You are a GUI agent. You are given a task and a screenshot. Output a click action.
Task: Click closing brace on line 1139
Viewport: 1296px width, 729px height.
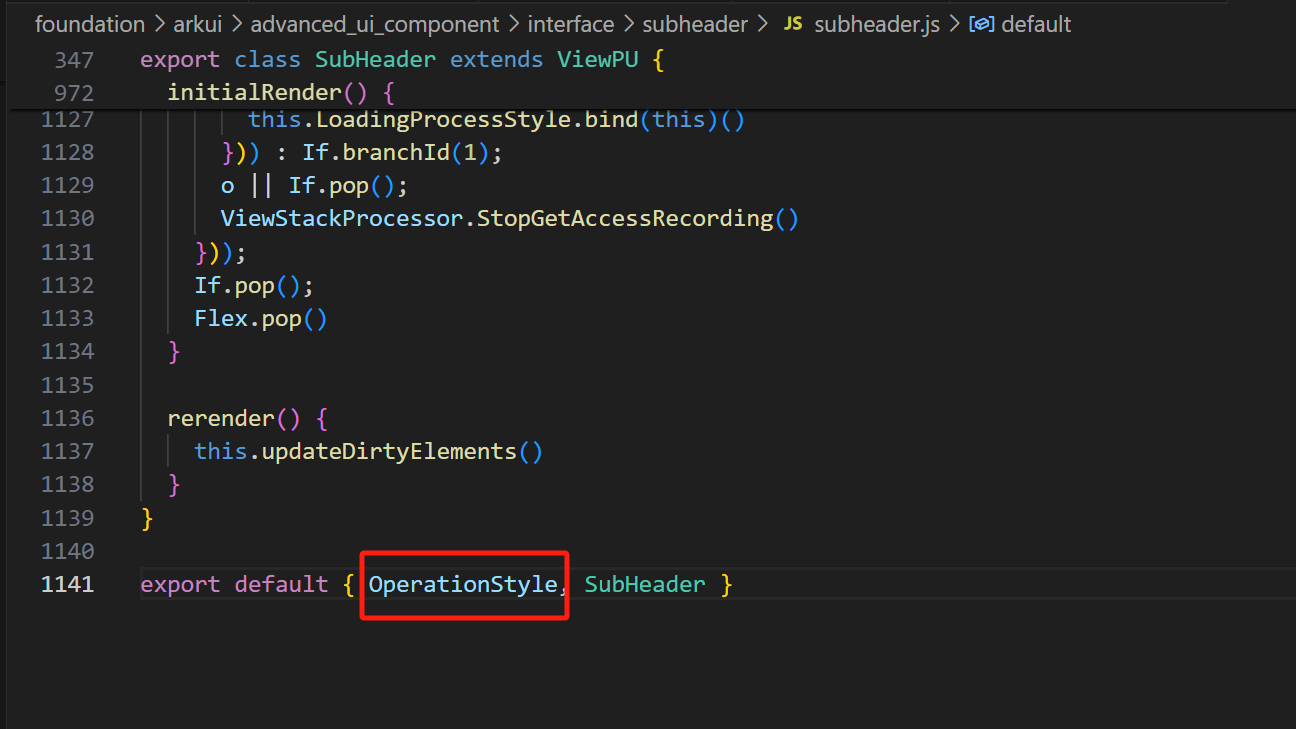click(x=147, y=518)
